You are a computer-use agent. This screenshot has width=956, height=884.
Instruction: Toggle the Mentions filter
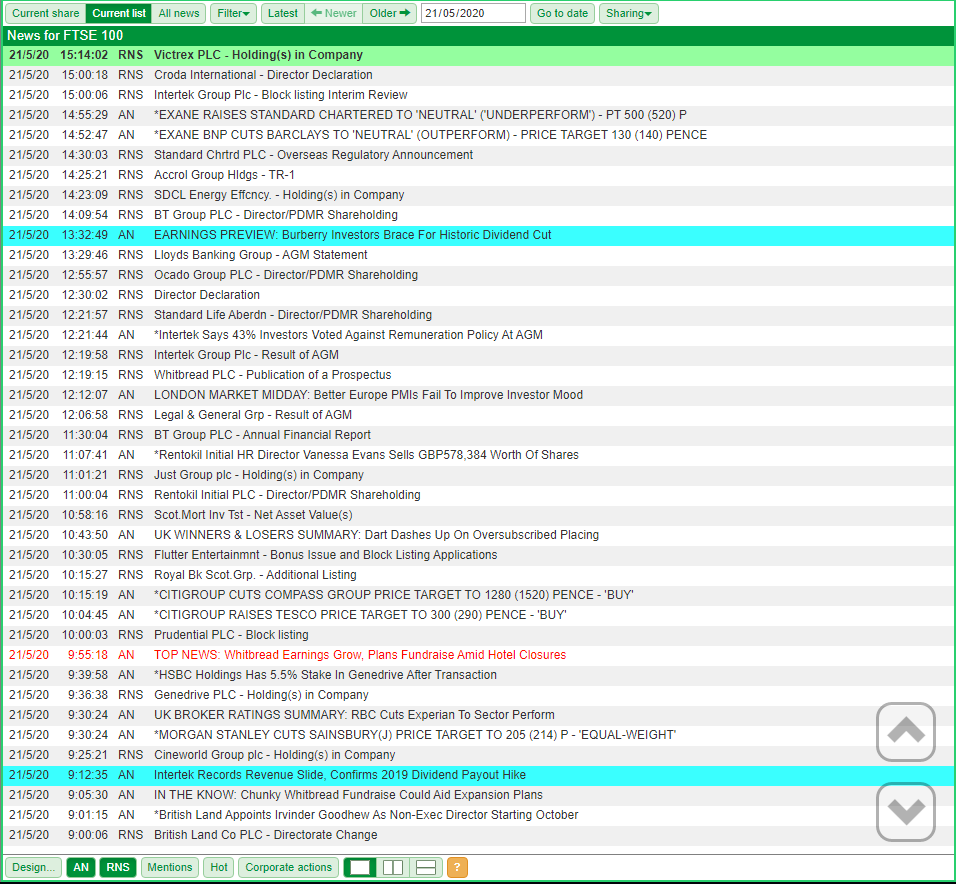tap(169, 867)
